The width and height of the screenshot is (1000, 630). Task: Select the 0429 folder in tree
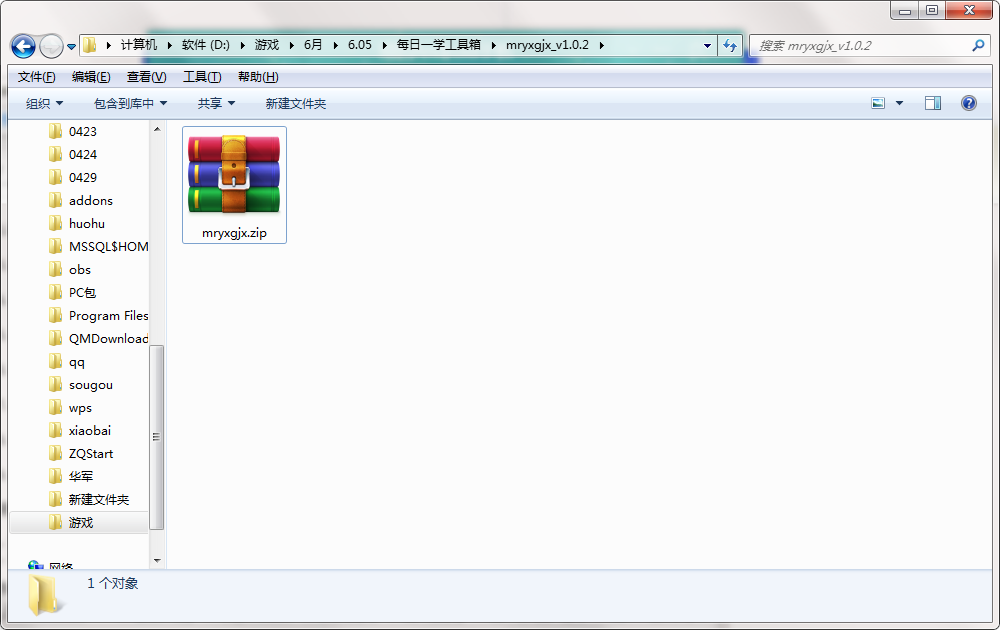(83, 177)
